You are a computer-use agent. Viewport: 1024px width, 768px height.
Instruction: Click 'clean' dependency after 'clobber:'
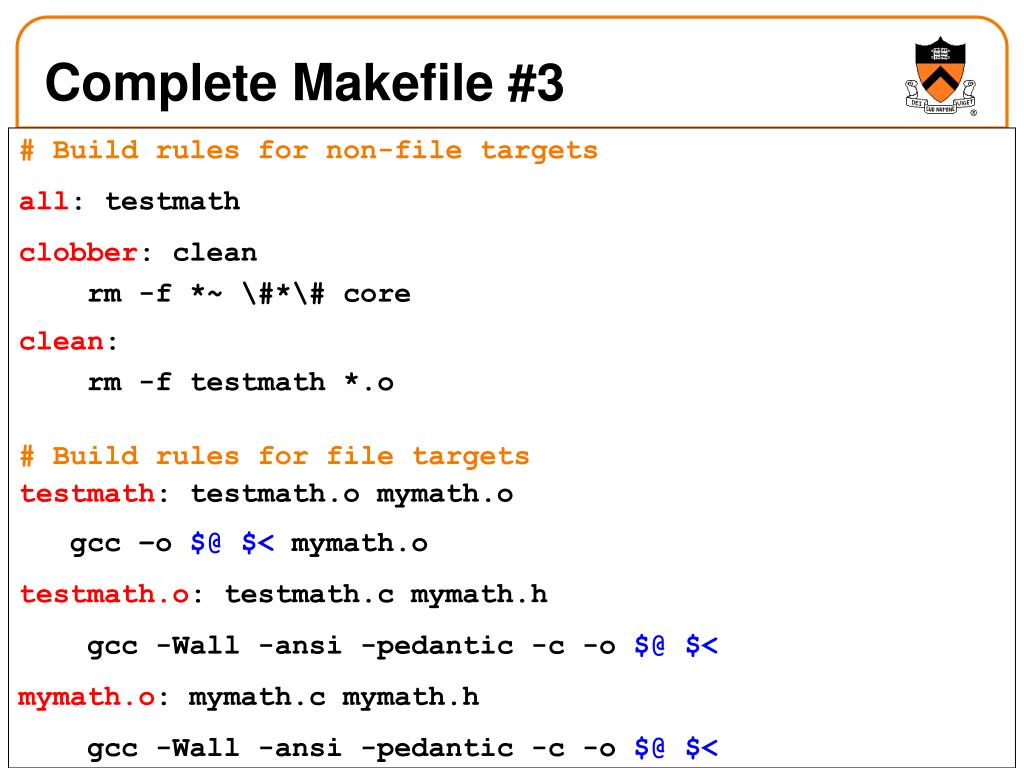click(215, 253)
